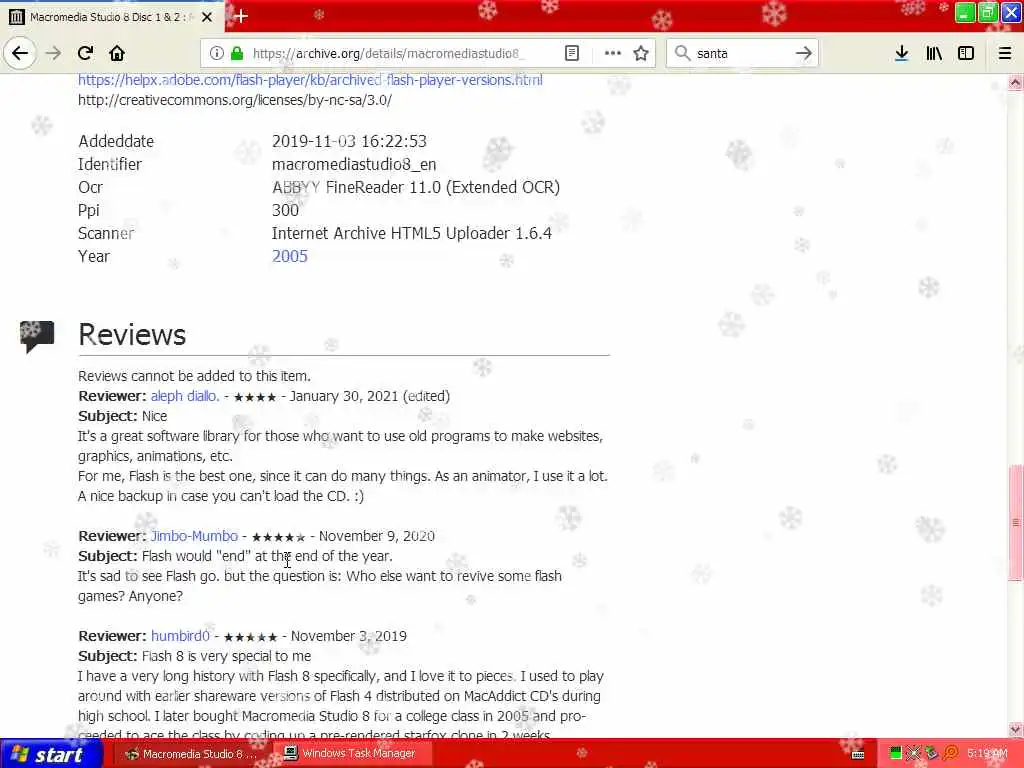Click the green secure padlock icon
Viewport: 1024px width, 768px height.
[x=237, y=53]
